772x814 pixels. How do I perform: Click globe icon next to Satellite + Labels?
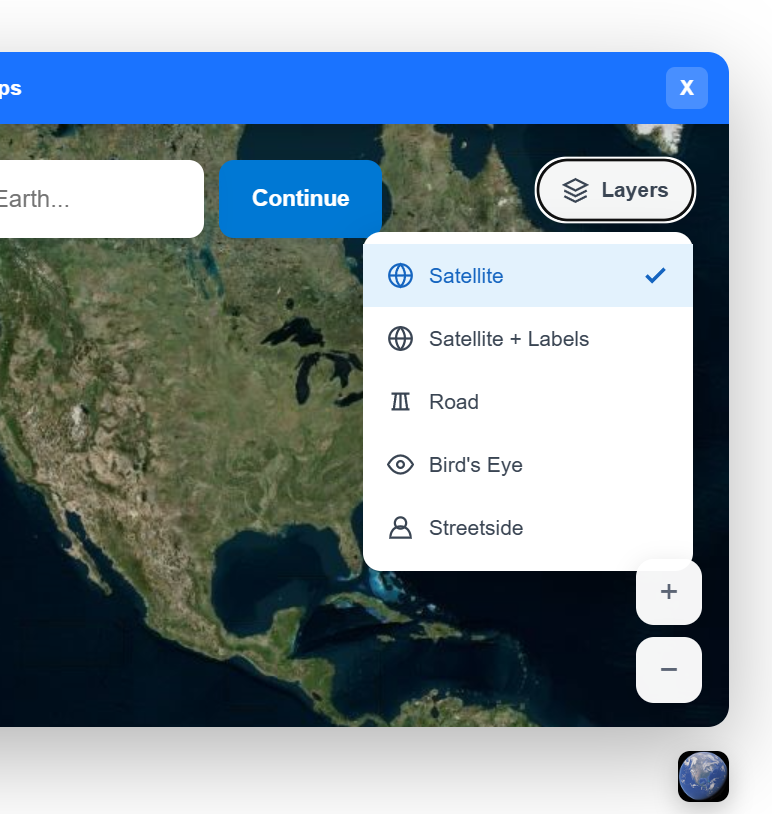[x=400, y=338]
